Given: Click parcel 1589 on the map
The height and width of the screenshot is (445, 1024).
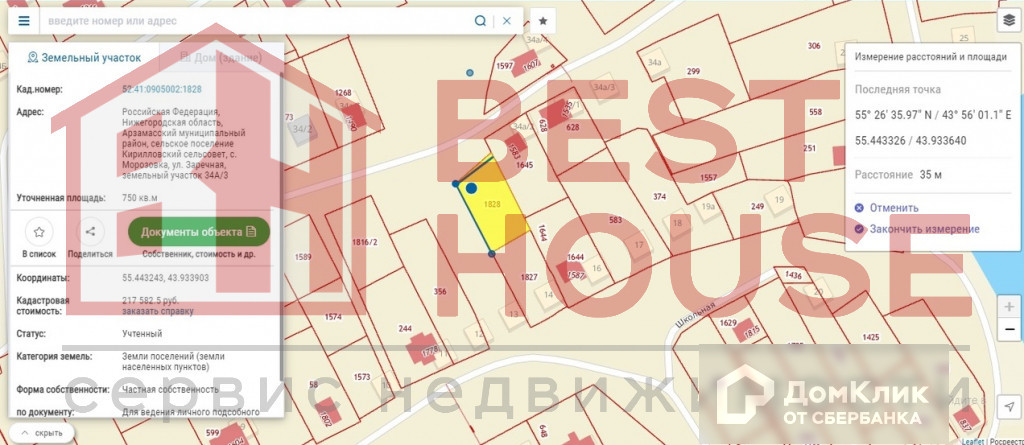Looking at the screenshot, I should click(303, 257).
